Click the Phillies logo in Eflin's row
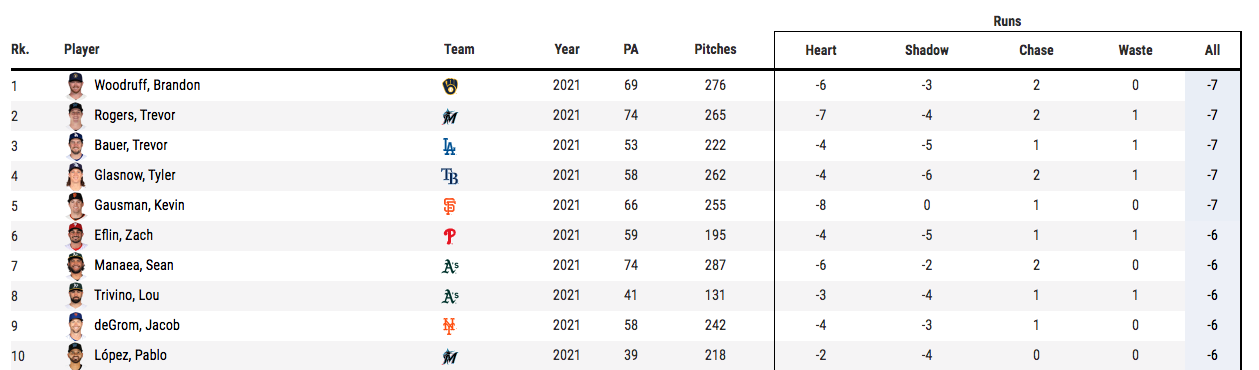The height and width of the screenshot is (370, 1259). click(450, 236)
